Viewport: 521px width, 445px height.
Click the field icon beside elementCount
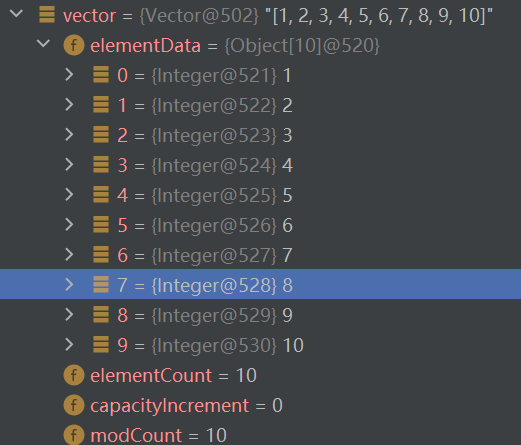74,375
